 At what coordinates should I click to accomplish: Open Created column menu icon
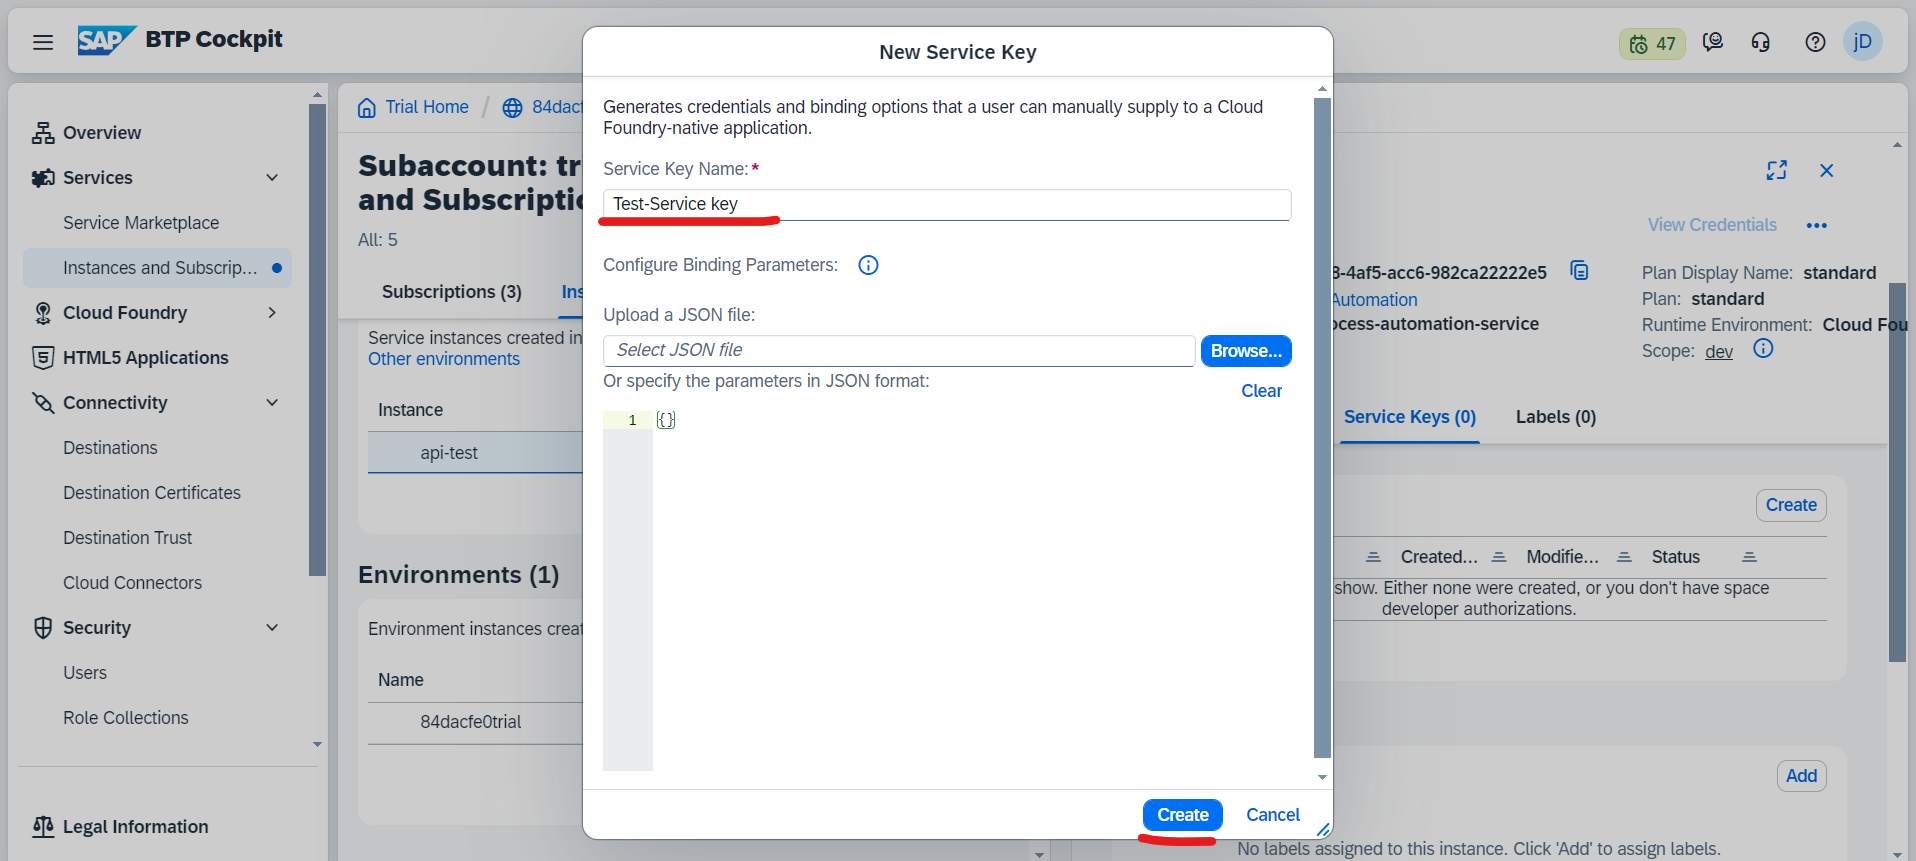[x=1499, y=557]
